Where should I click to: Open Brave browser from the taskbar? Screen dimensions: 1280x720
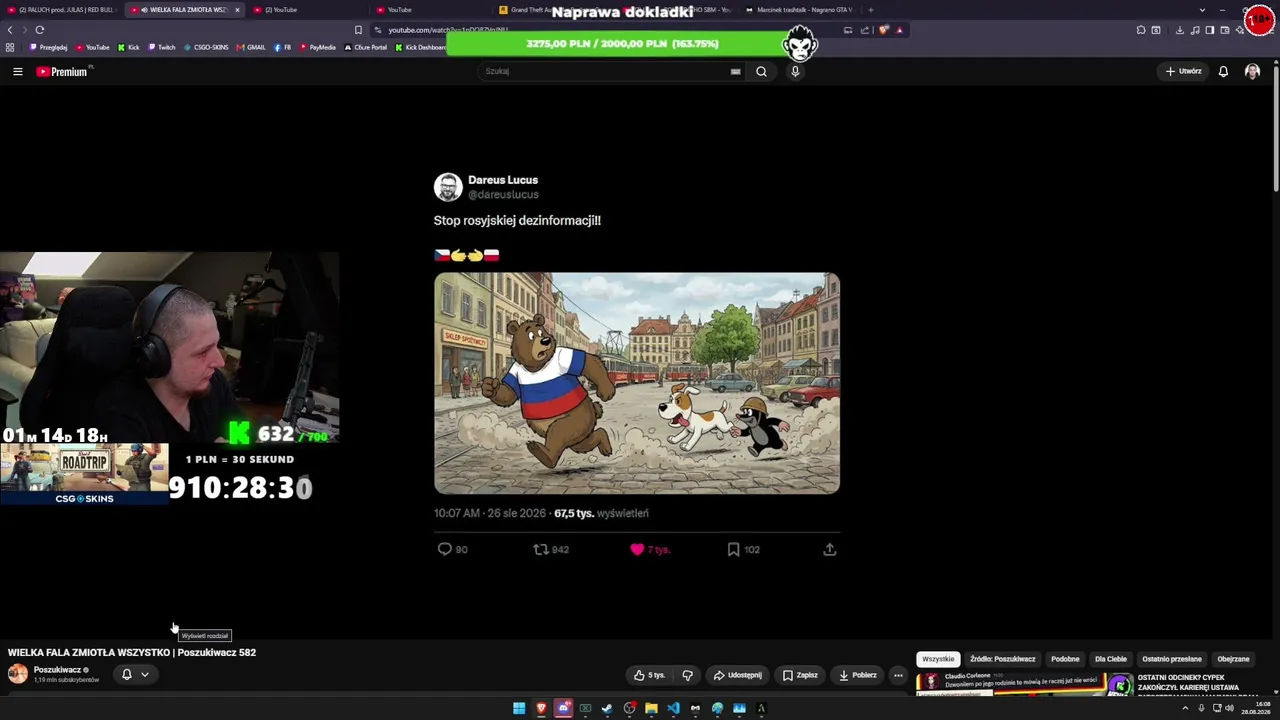(x=541, y=708)
